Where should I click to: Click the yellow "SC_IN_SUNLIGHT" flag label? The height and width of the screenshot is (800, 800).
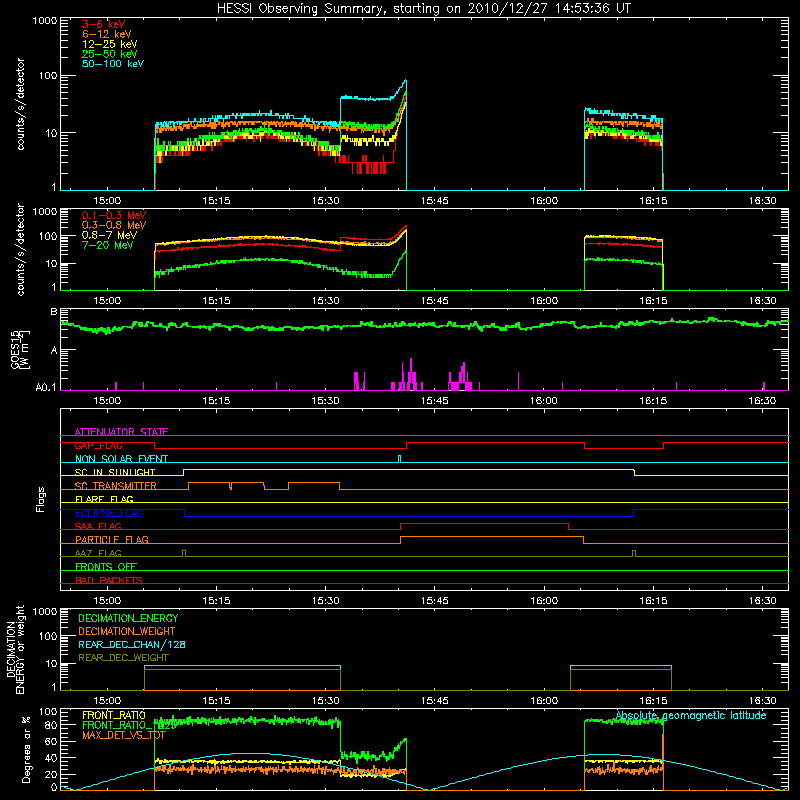(x=115, y=472)
